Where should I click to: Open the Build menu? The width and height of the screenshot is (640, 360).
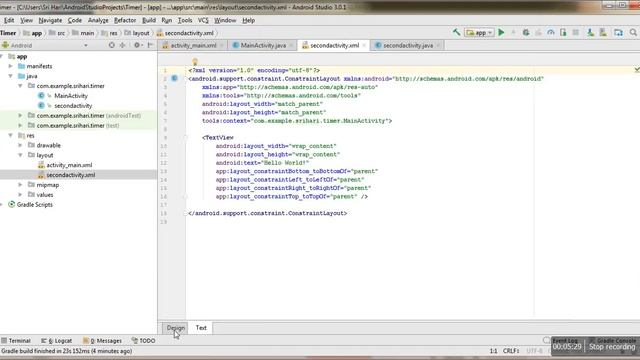coord(149,20)
